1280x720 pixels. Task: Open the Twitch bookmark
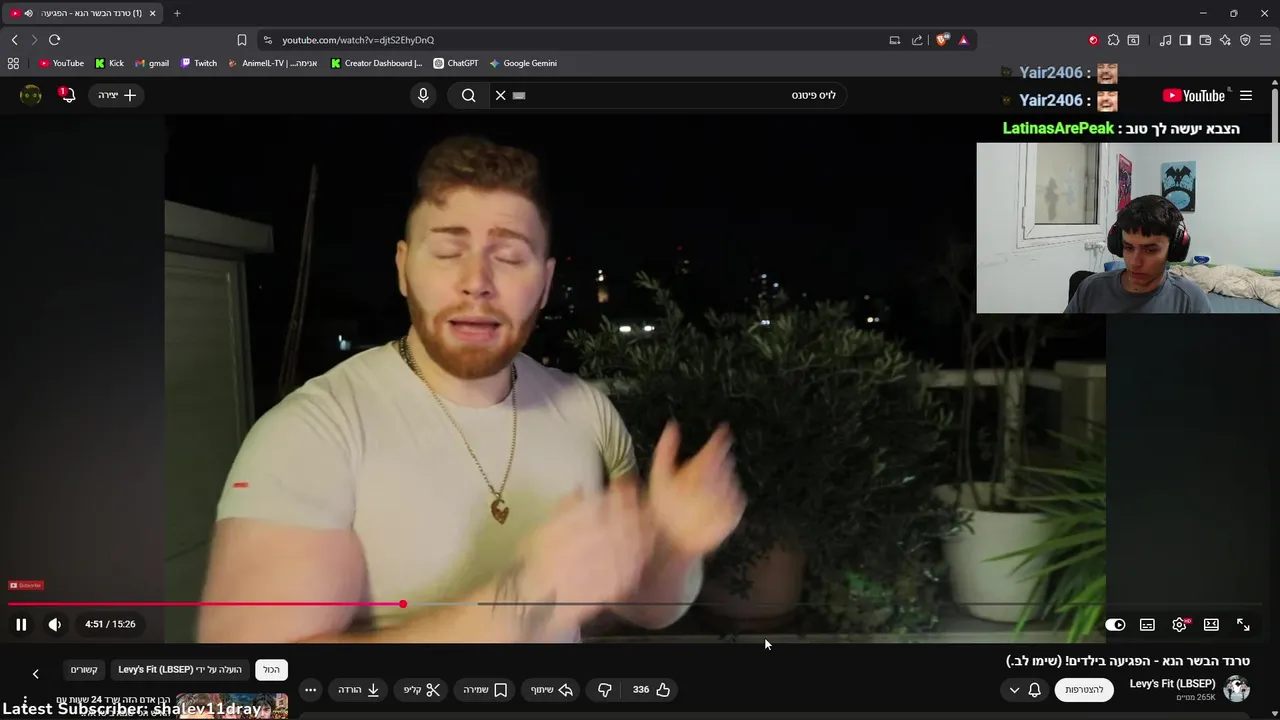pos(198,63)
